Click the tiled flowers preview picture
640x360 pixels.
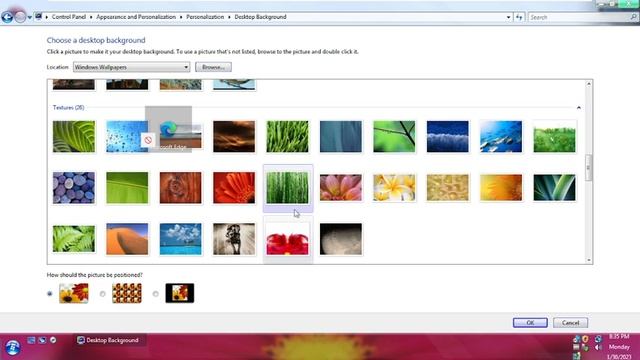pos(127,293)
